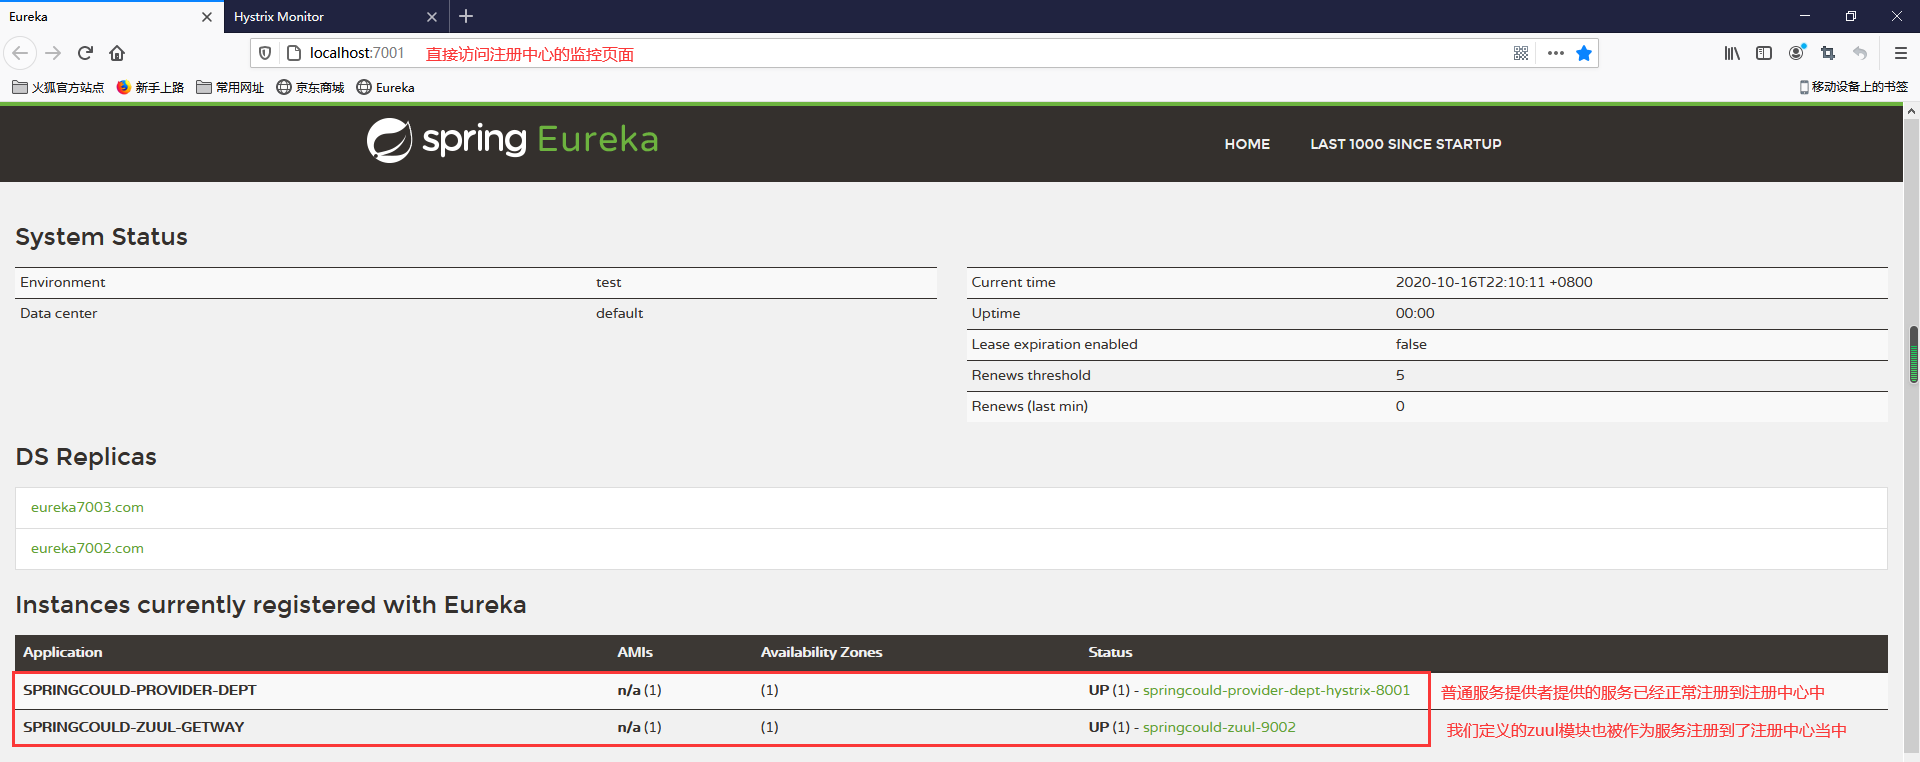Click the SPRINGCOULD-ZUUL-GETWAY application cell
Screen dimensions: 1920x762
tap(134, 727)
